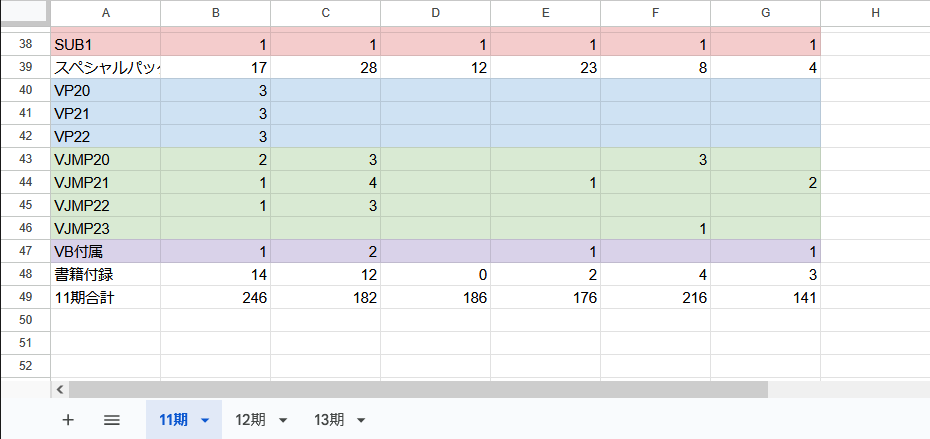
Task: Select the 11期 sheet tab
Action: point(172,420)
